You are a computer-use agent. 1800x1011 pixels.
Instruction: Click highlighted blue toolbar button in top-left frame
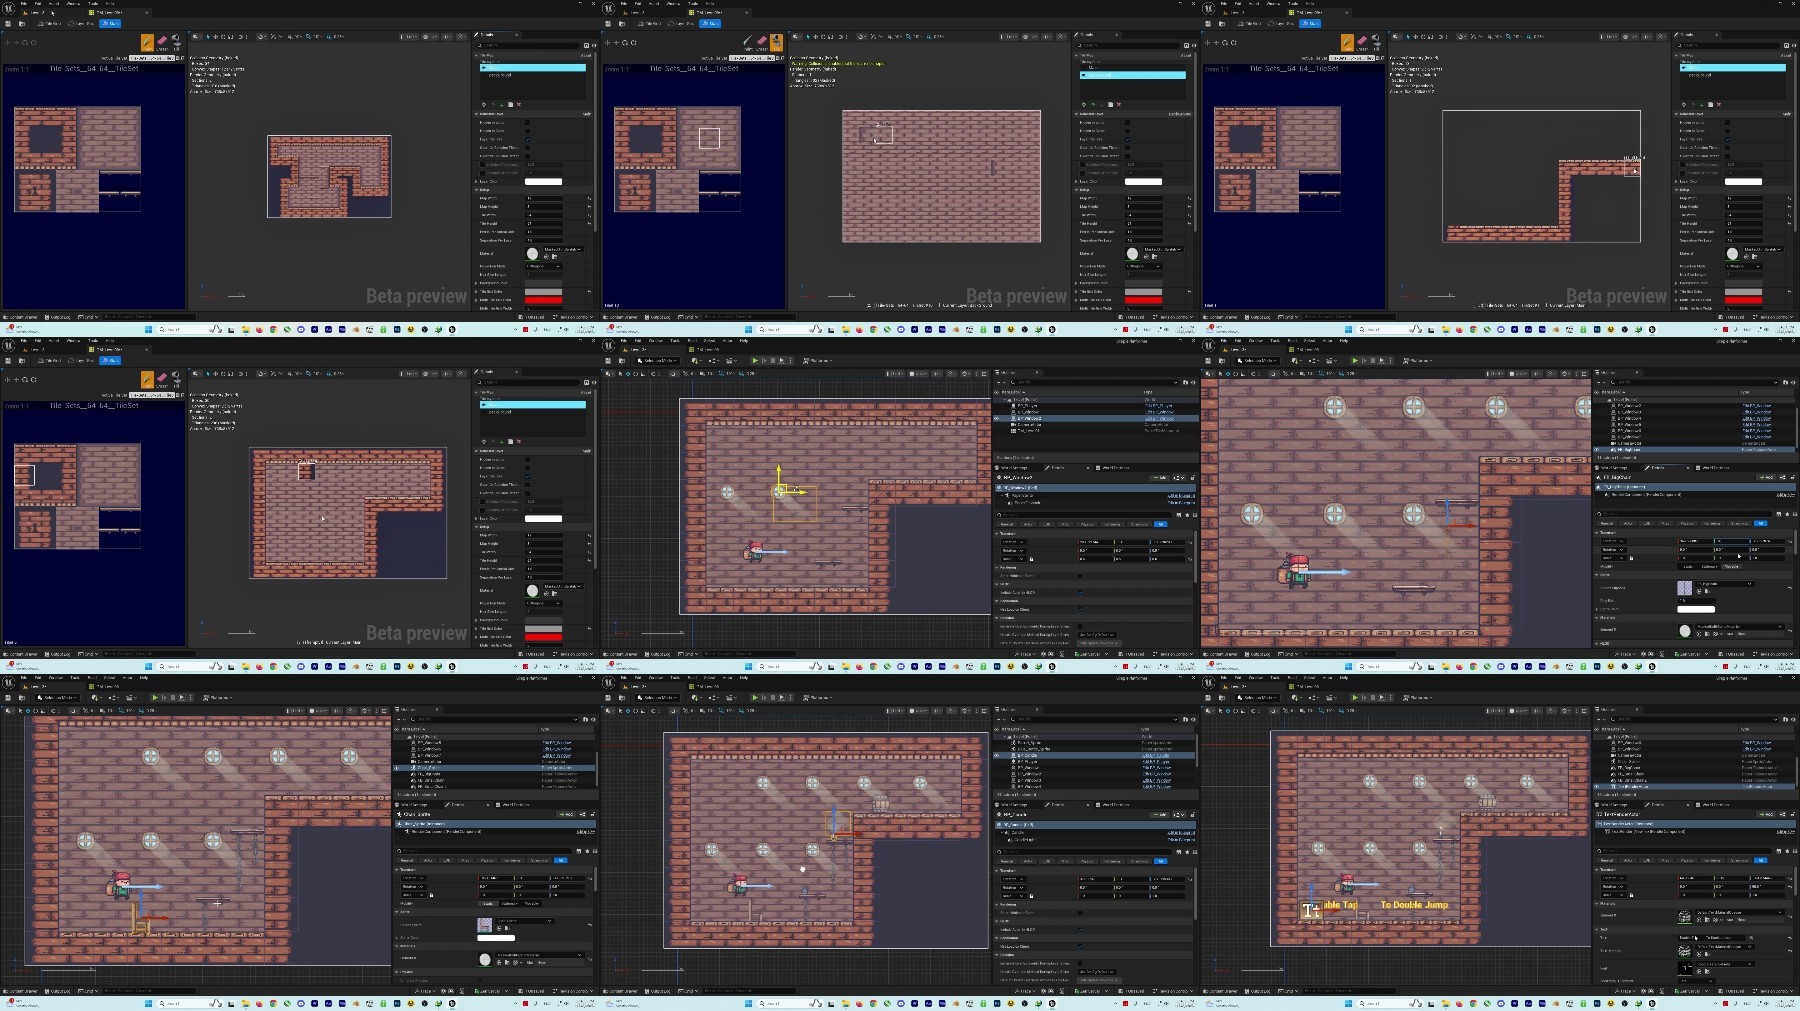(x=110, y=23)
